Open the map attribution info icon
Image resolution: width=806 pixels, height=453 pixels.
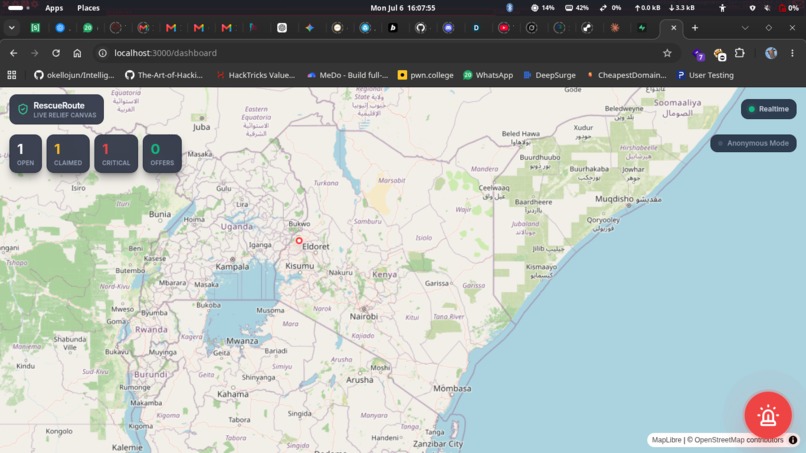793,440
